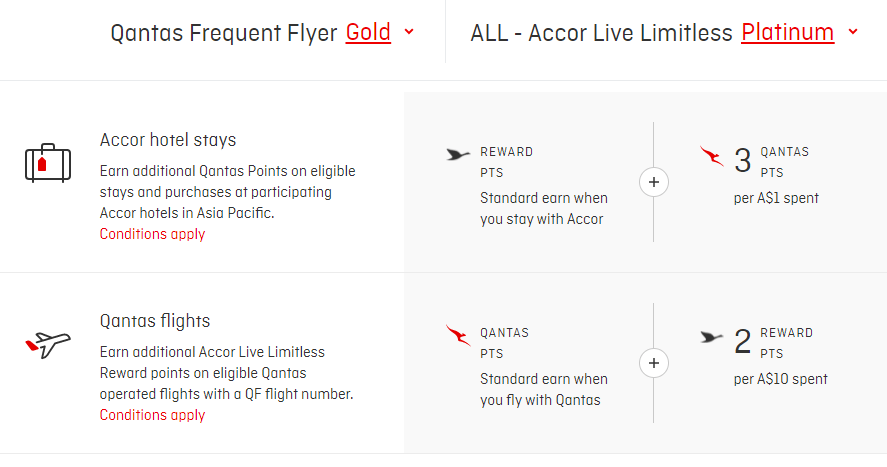Click the kangaroo logo in the Qantas flights row

click(458, 337)
